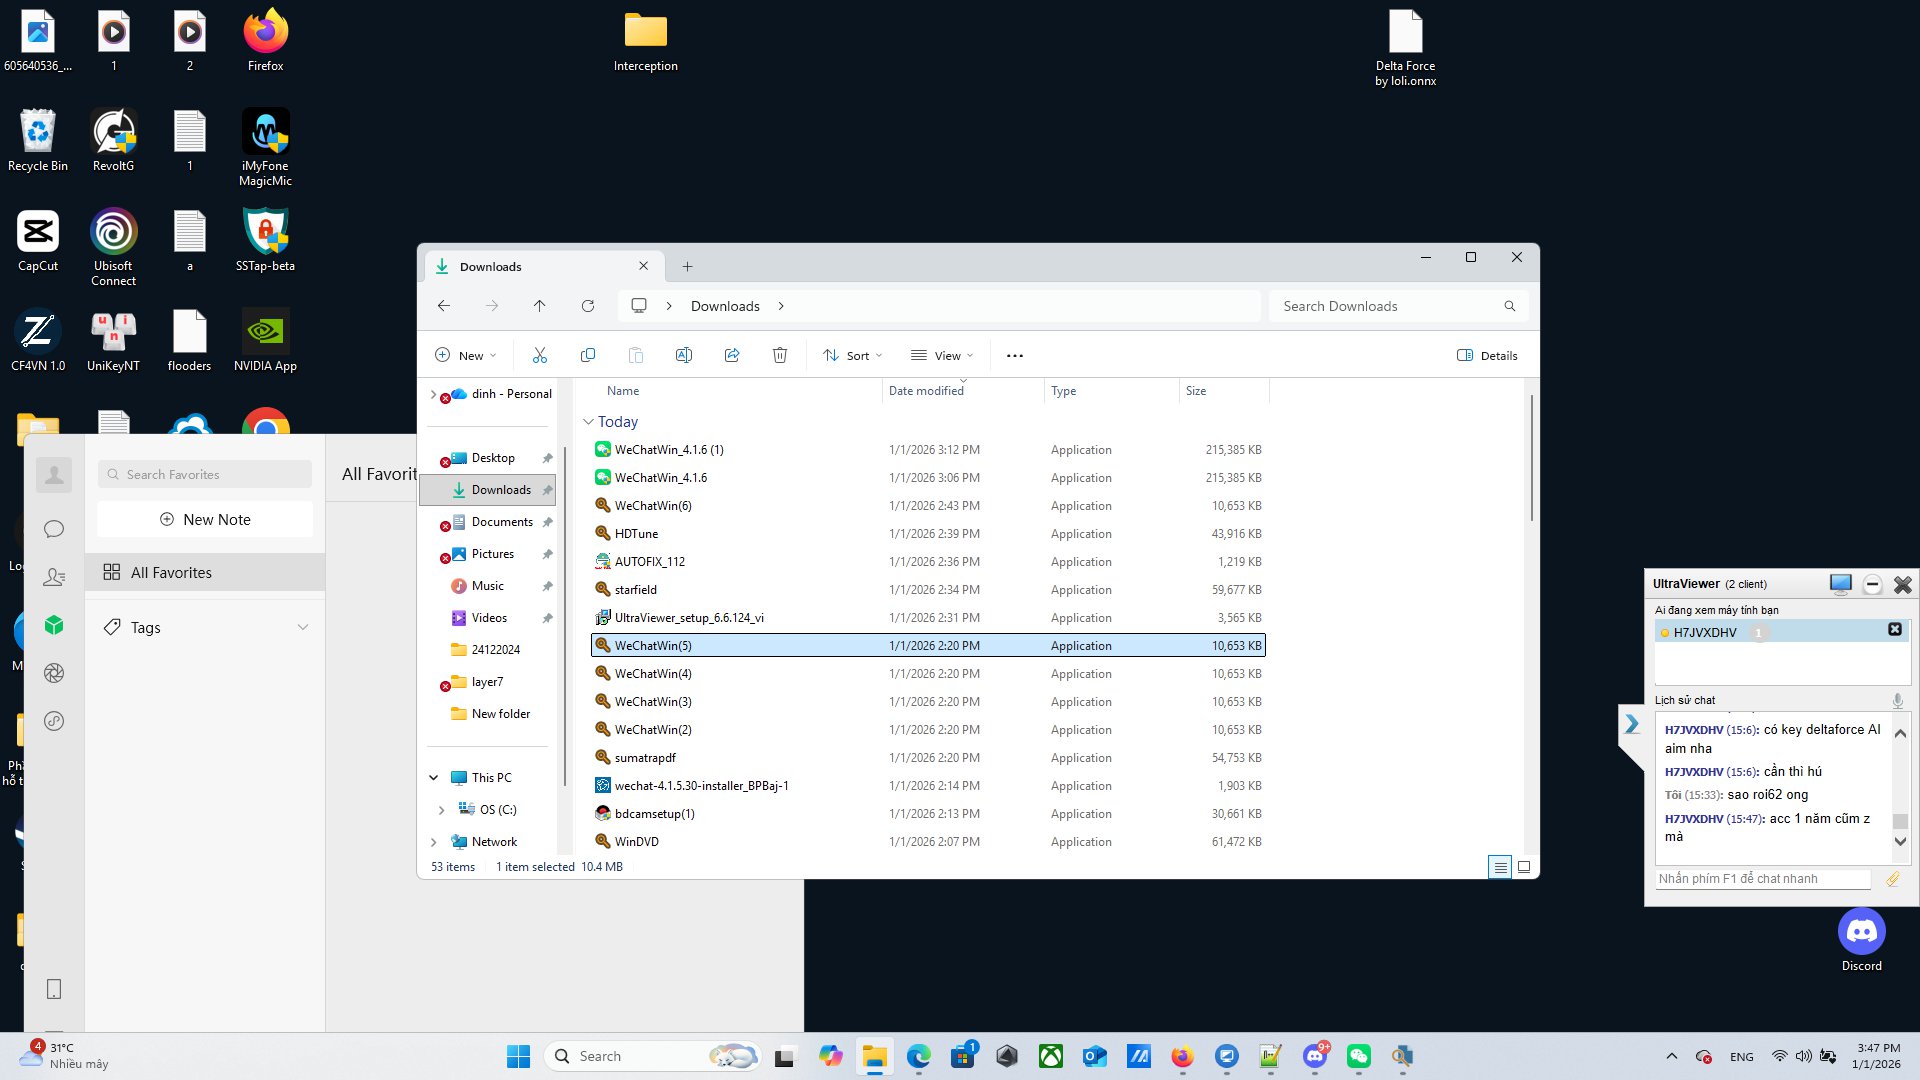
Task: Switch to details list view in status bar
Action: pyautogui.click(x=1500, y=867)
